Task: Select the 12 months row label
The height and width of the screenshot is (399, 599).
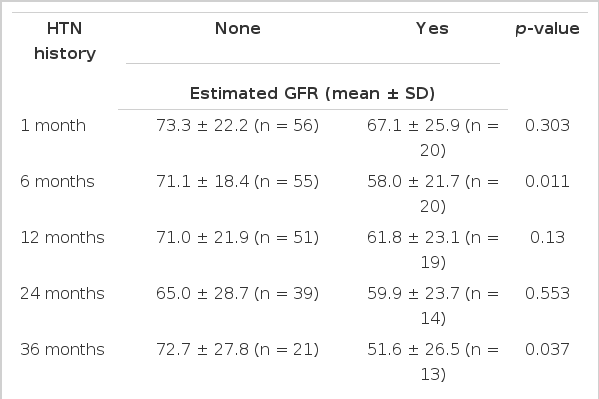Action: [62, 238]
